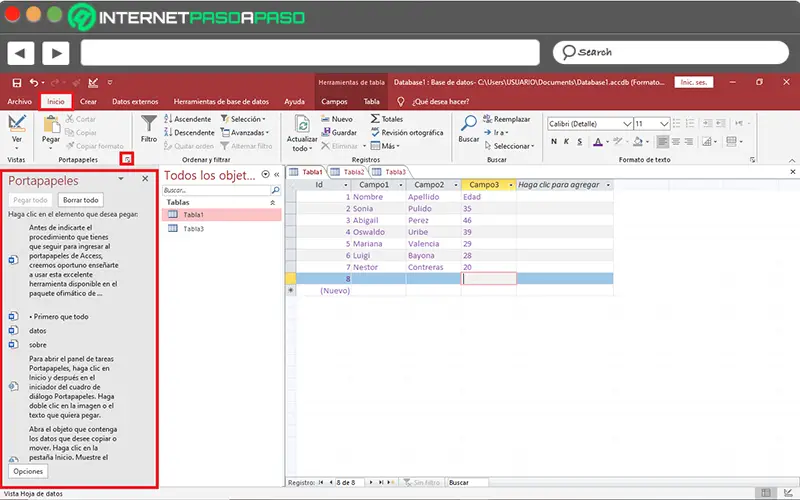800x500 pixels.
Task: Align text left in Formato de texto
Action: (x=662, y=141)
